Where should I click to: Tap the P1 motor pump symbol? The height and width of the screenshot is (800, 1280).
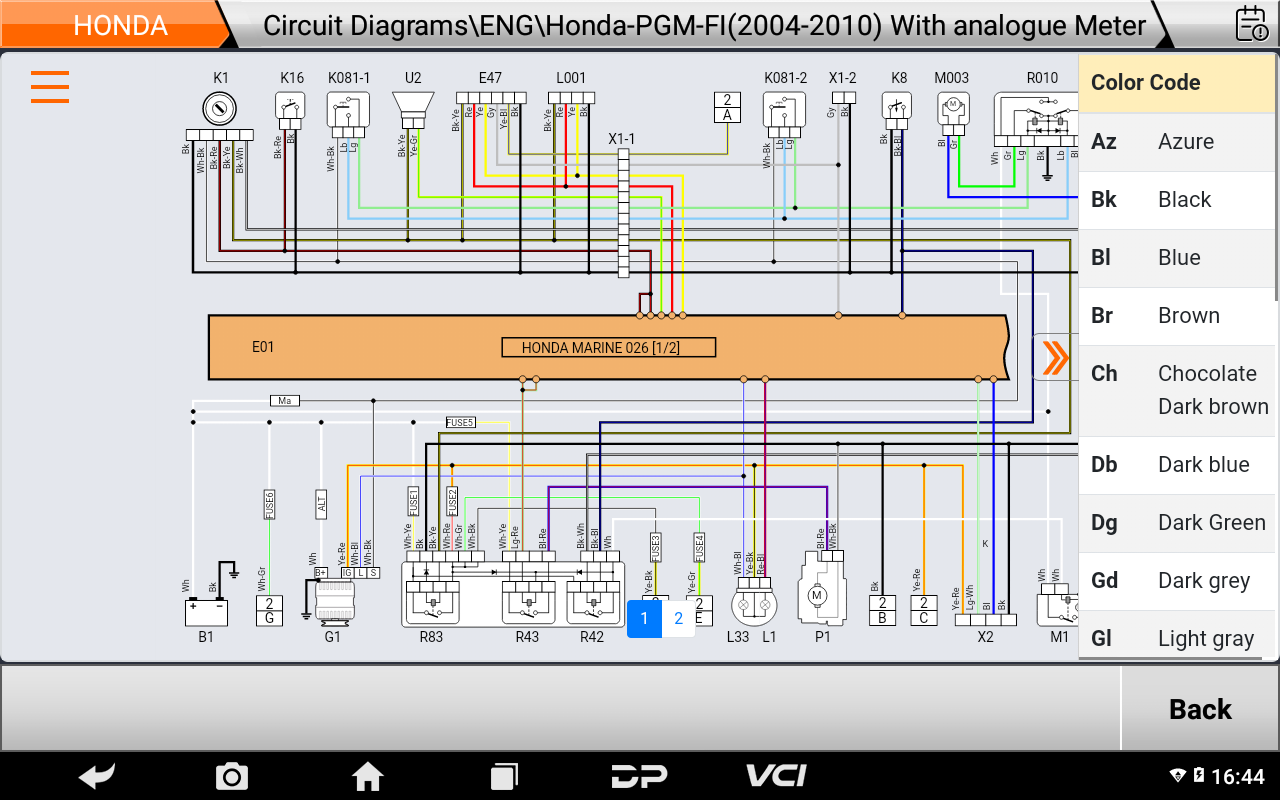coord(817,594)
